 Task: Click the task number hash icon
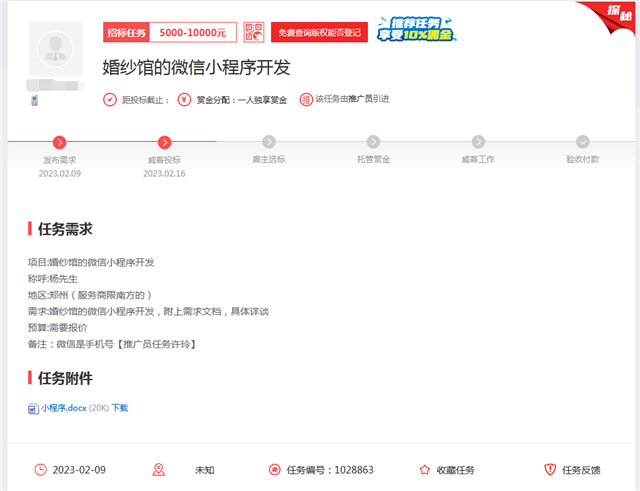click(274, 469)
